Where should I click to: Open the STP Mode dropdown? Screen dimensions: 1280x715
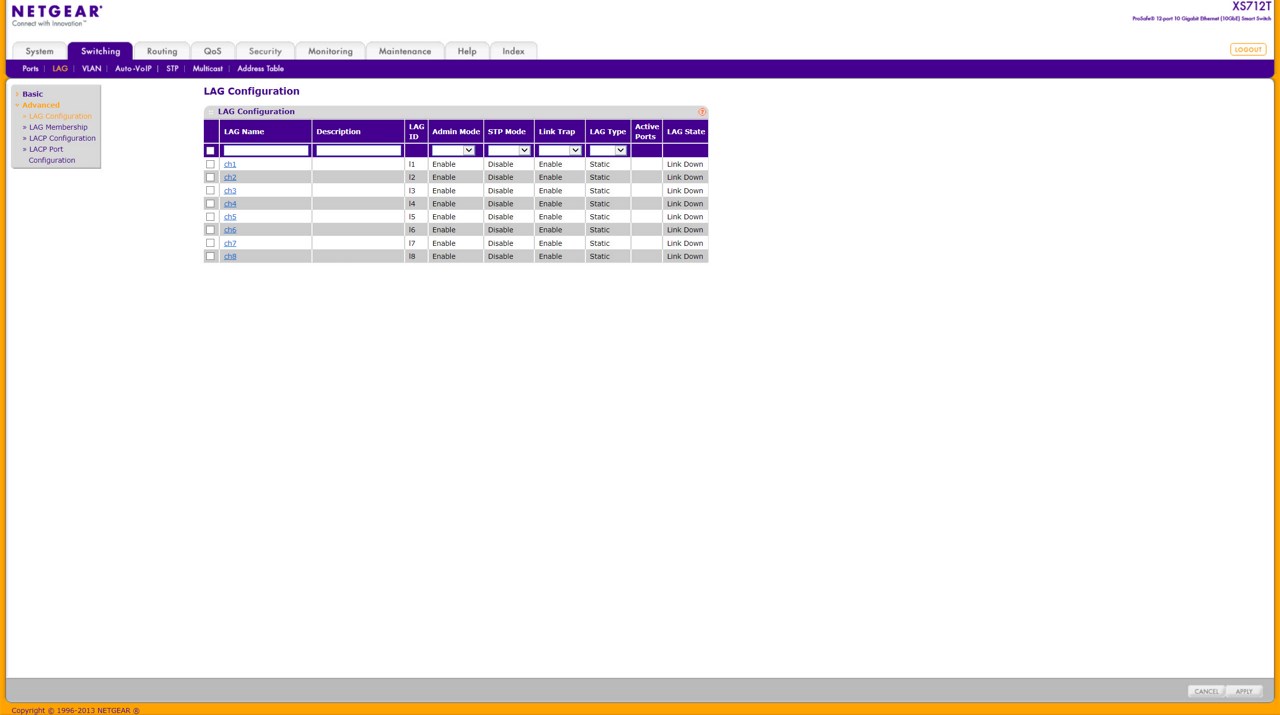tap(509, 150)
